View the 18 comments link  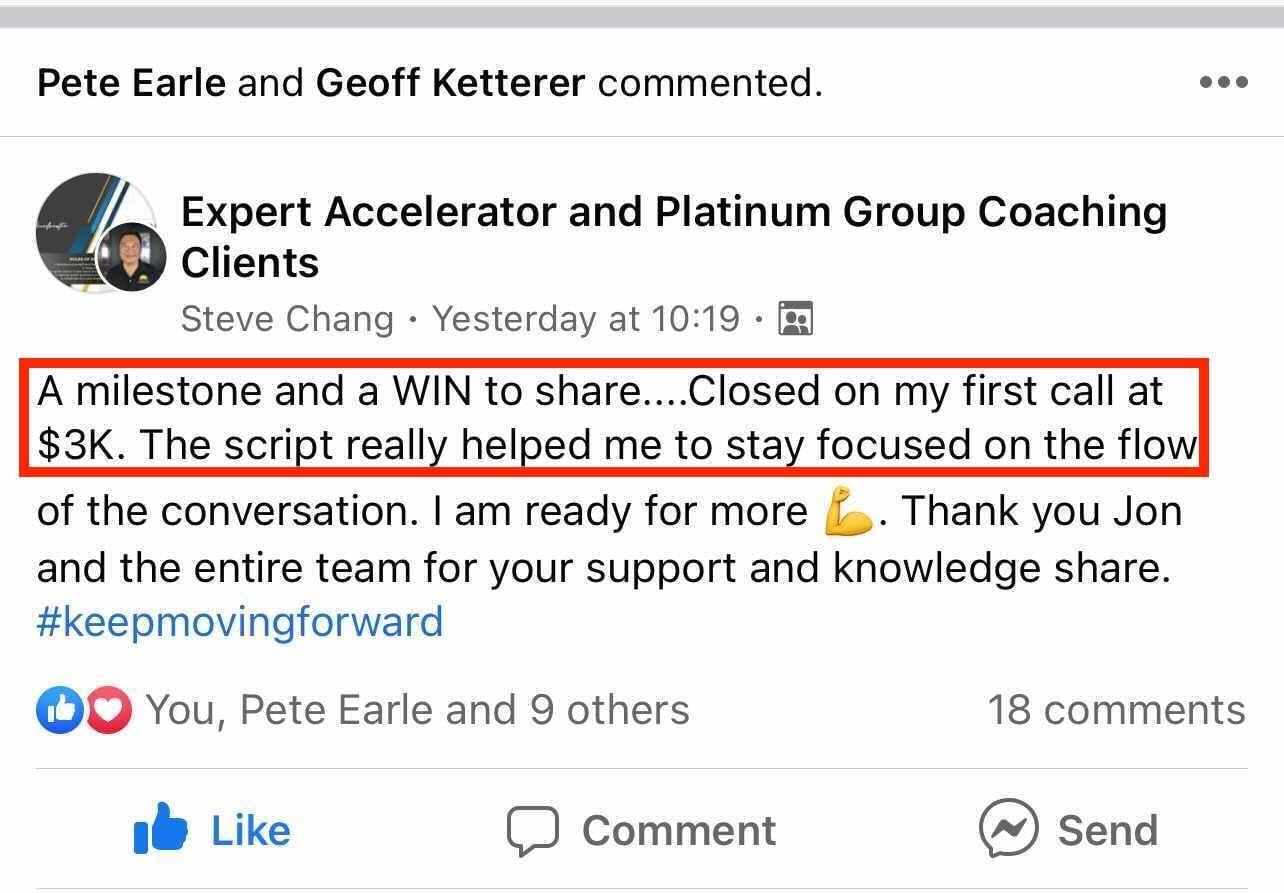(x=1116, y=710)
